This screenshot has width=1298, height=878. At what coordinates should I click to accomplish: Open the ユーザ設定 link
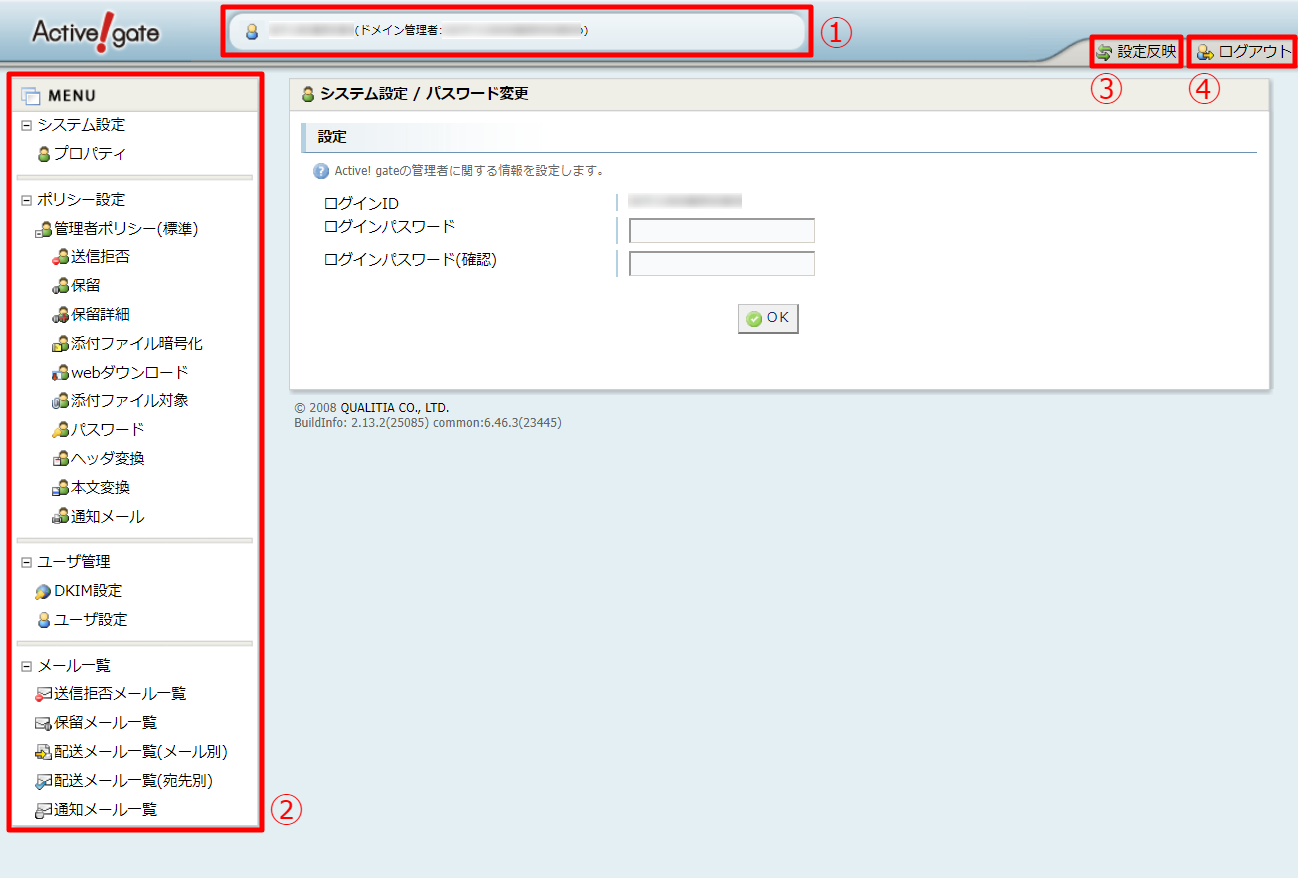coord(90,620)
